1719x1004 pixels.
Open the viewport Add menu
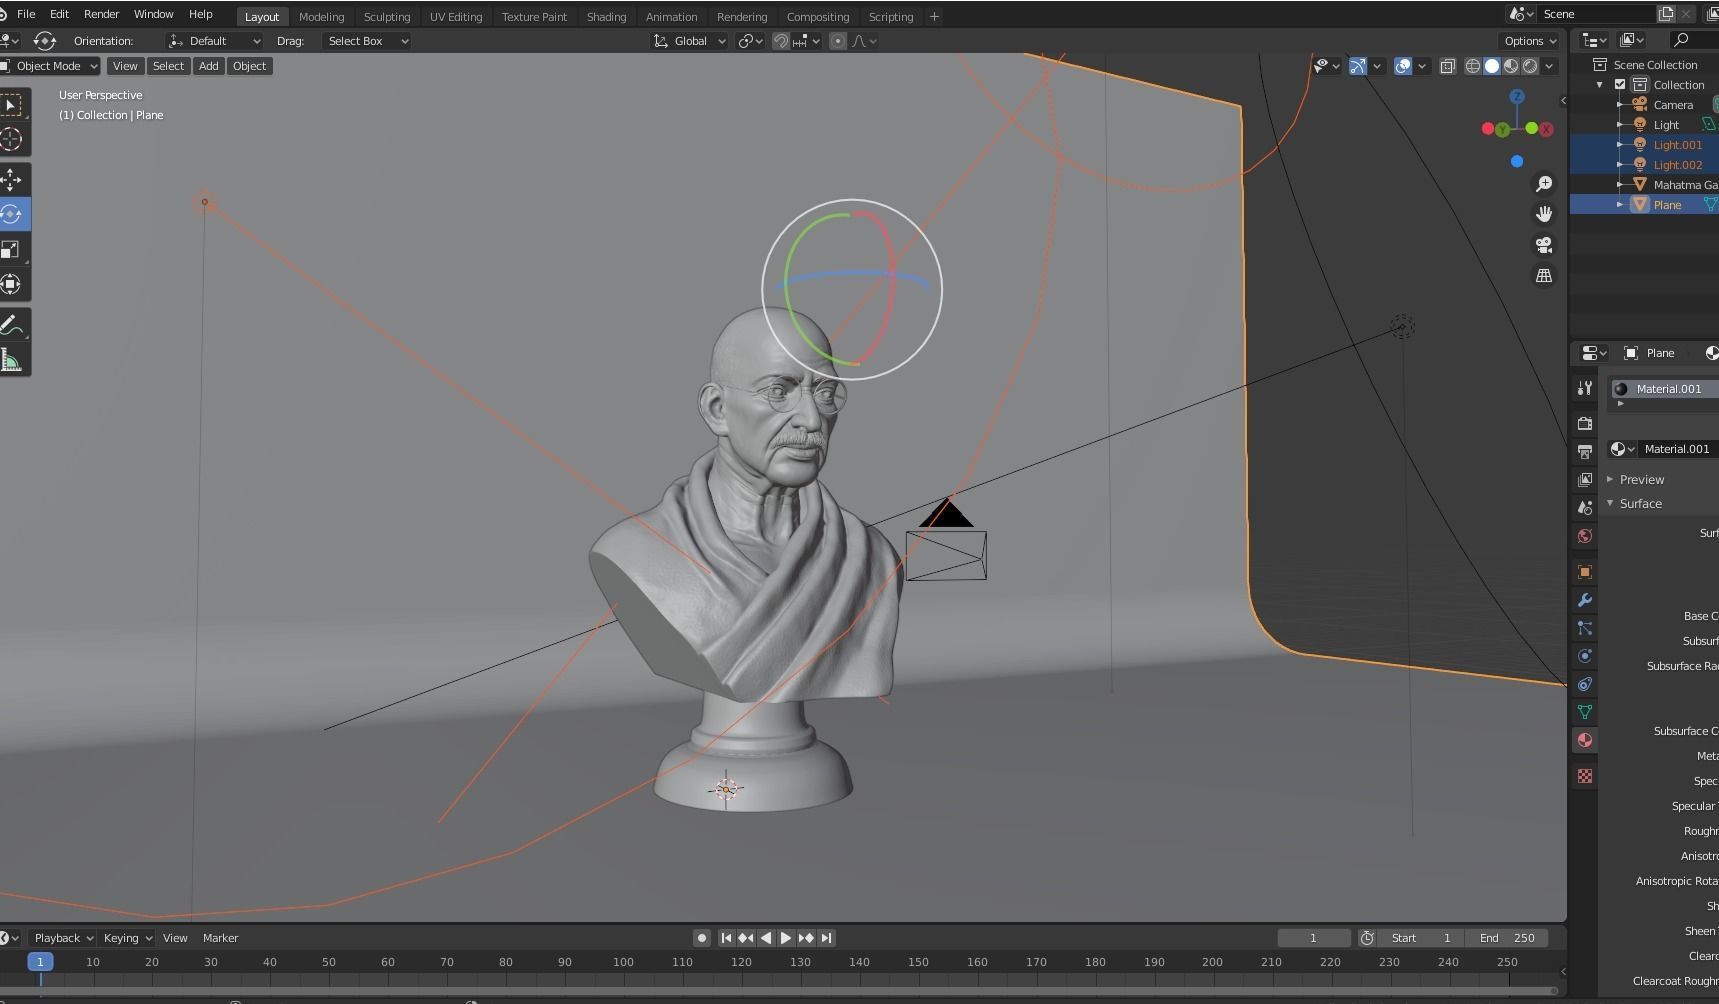208,66
